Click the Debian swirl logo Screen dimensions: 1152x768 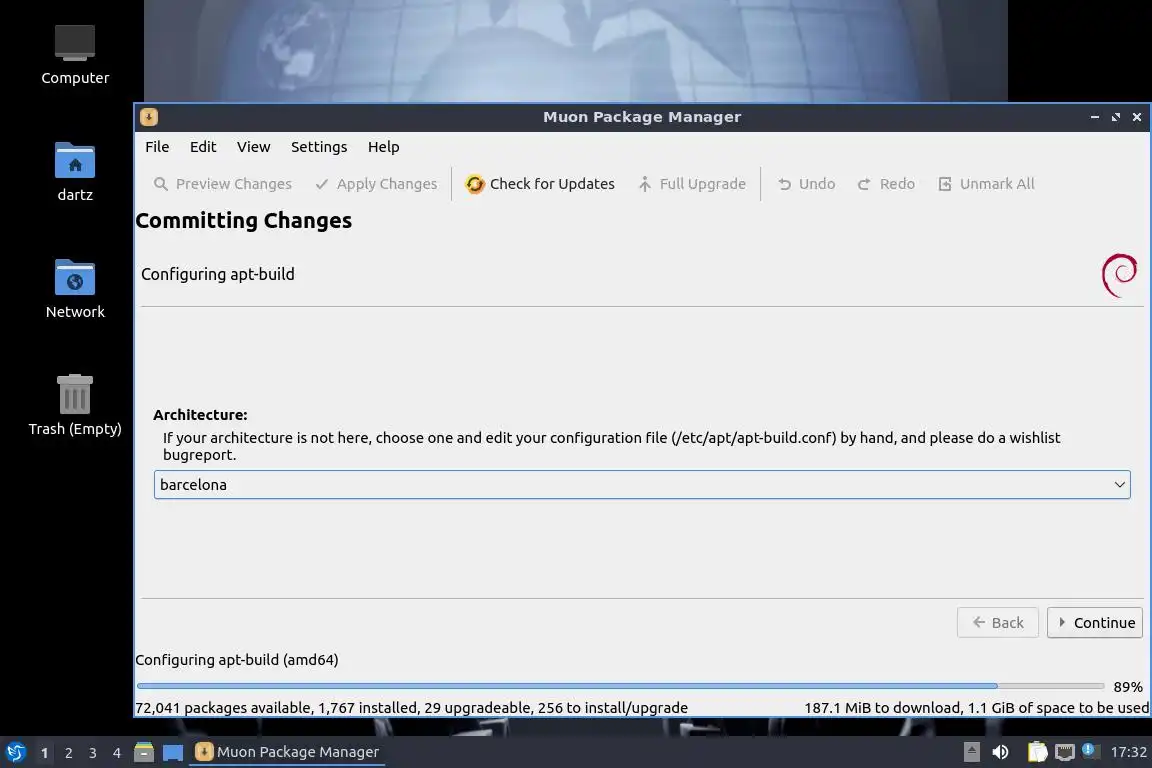[1119, 276]
